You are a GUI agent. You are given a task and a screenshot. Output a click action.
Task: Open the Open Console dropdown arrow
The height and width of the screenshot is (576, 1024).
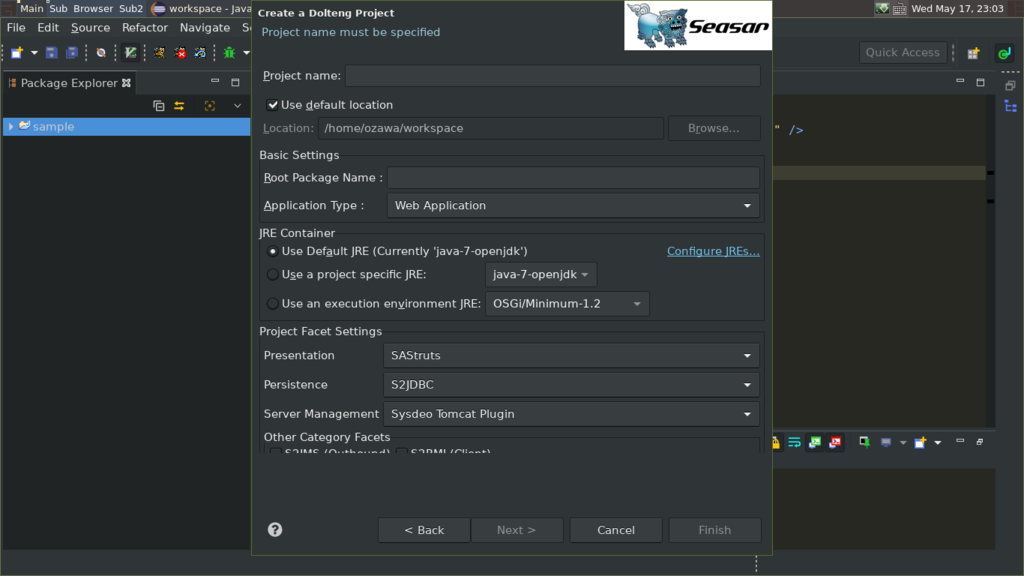pos(938,443)
